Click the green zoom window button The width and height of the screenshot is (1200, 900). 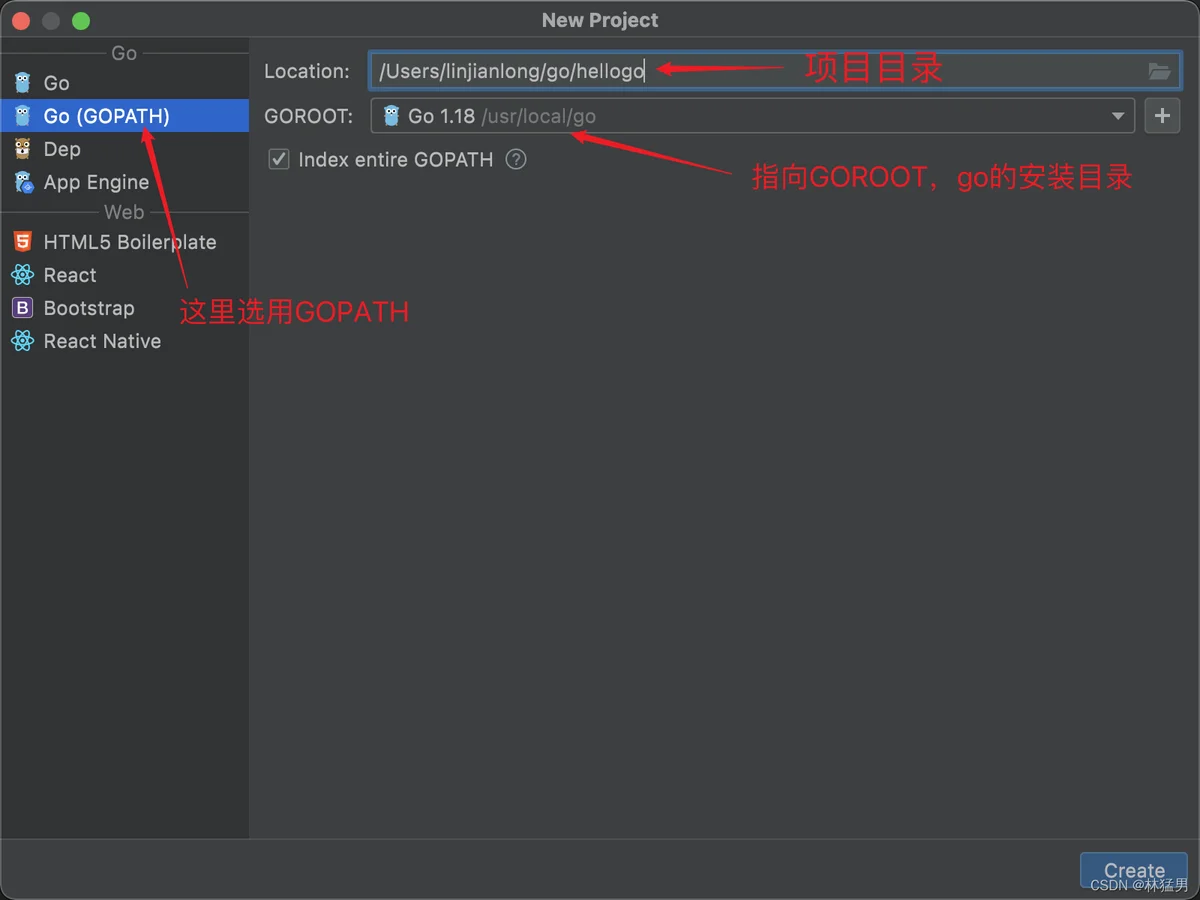(x=81, y=21)
